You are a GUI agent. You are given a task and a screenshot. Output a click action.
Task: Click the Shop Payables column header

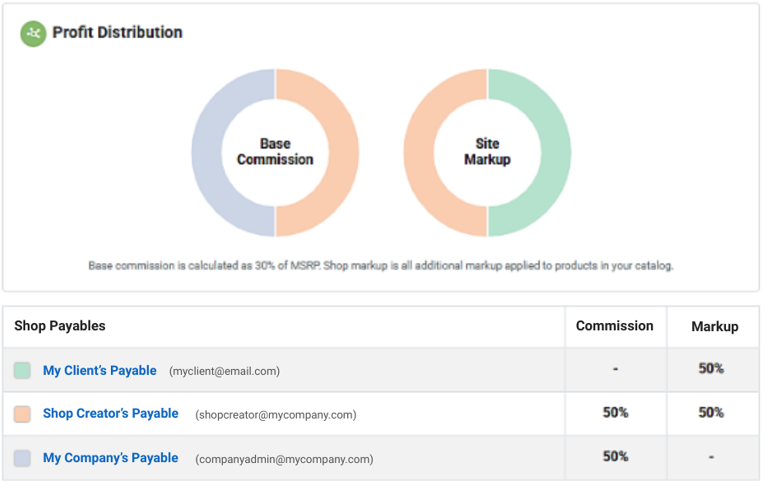tap(60, 326)
